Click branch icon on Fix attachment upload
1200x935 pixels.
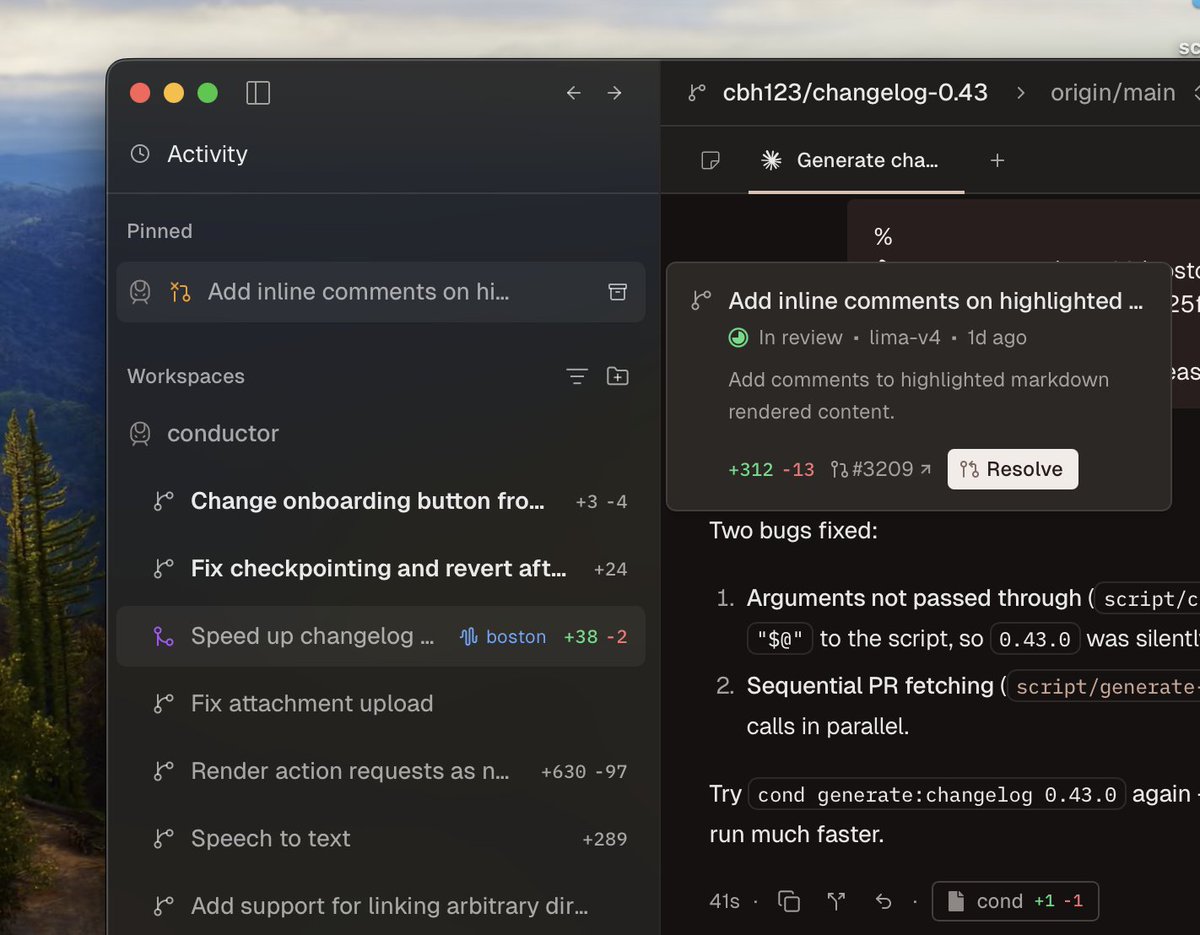click(x=164, y=704)
